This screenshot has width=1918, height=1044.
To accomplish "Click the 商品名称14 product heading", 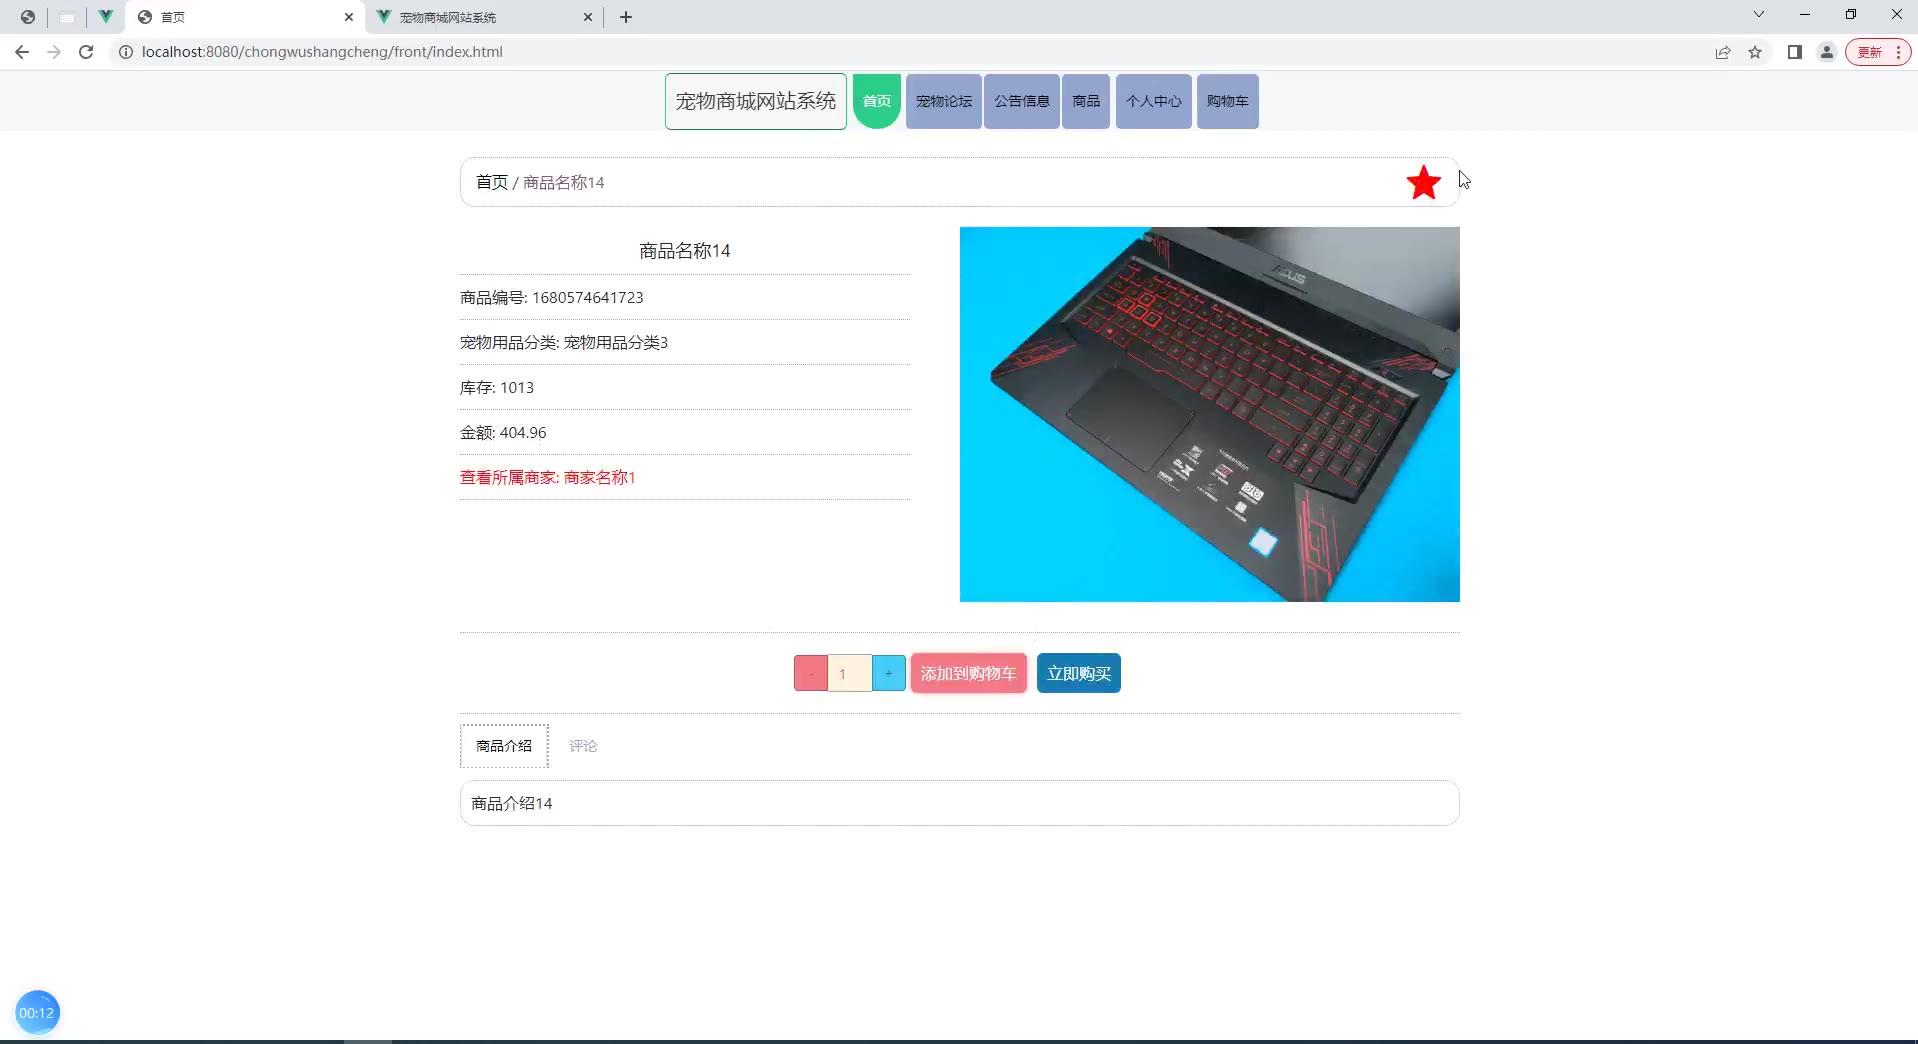I will 685,251.
